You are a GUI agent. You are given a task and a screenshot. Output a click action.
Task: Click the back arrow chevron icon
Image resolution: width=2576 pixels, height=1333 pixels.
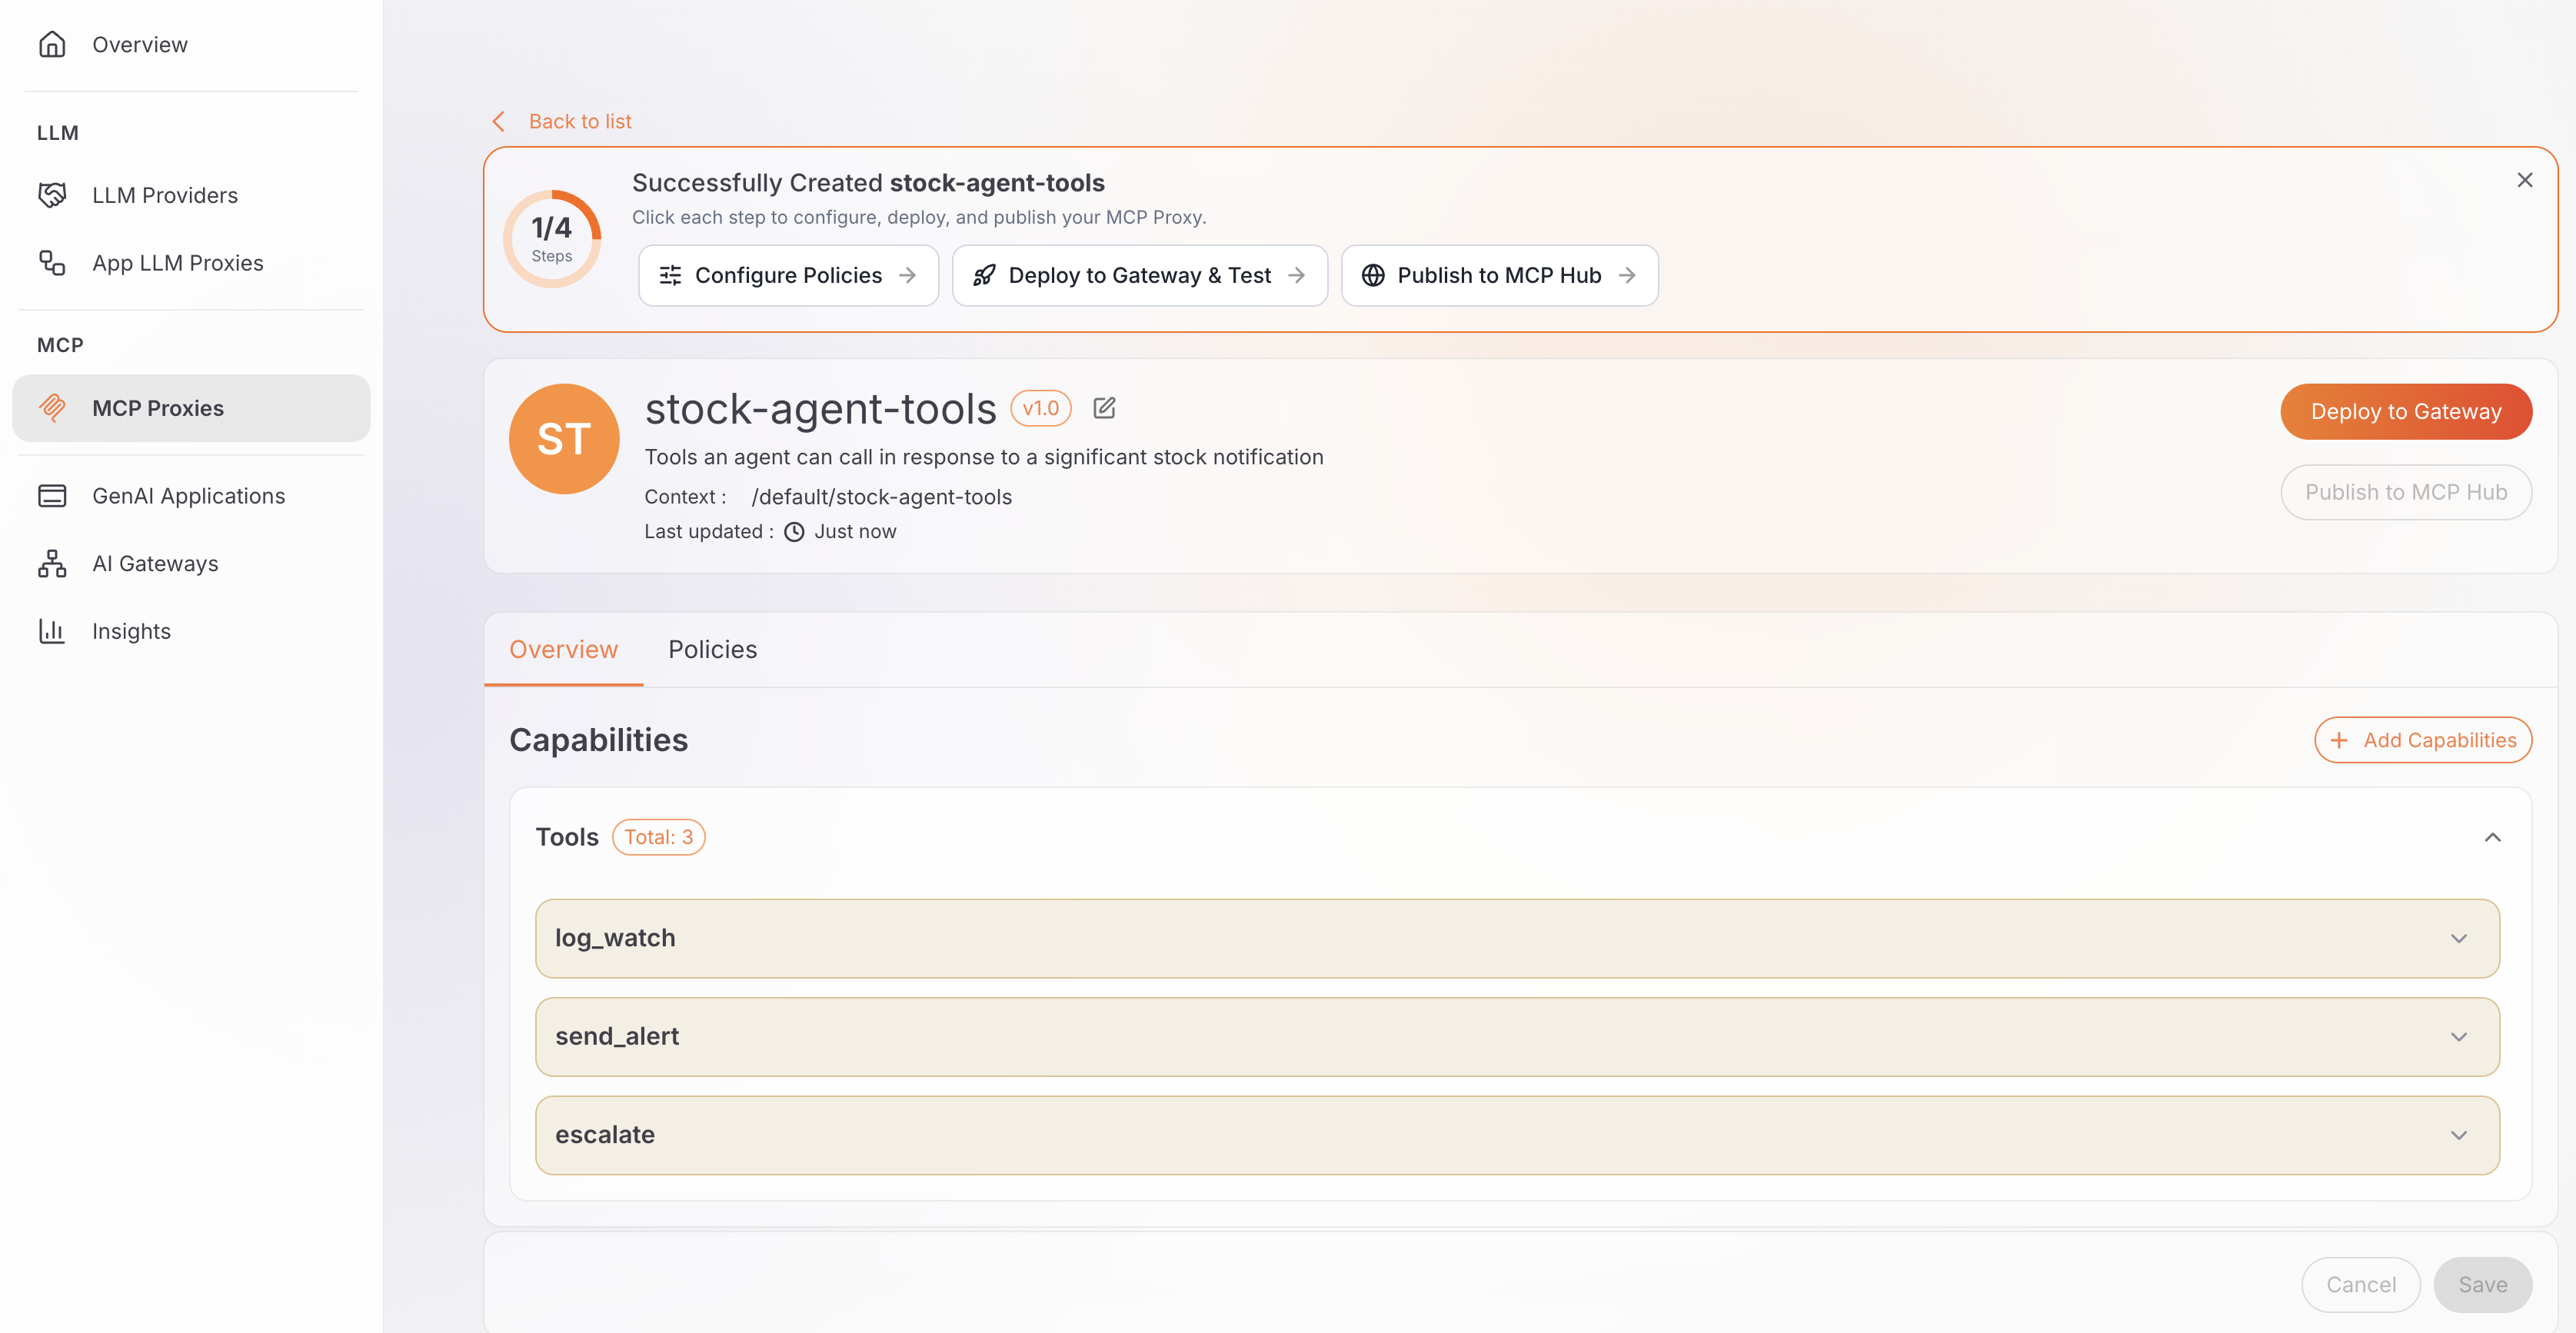(x=499, y=121)
